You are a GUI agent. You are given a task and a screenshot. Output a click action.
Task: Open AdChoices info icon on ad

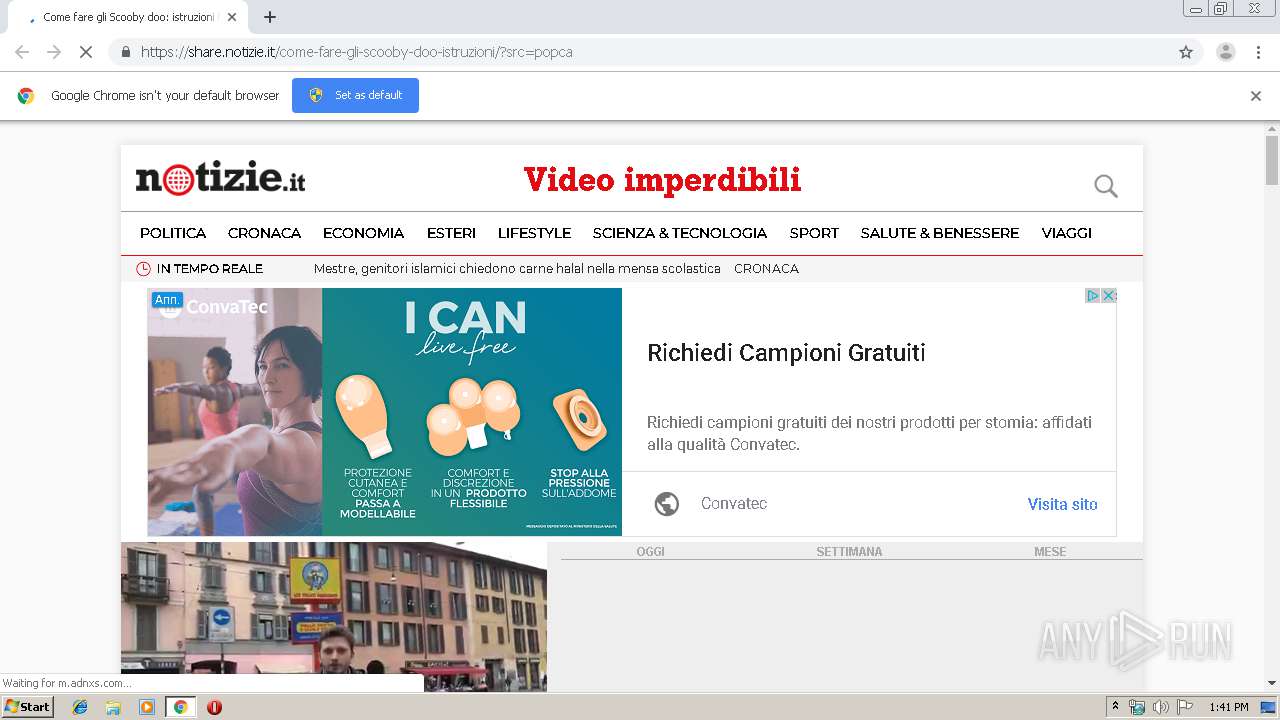[x=1093, y=296]
